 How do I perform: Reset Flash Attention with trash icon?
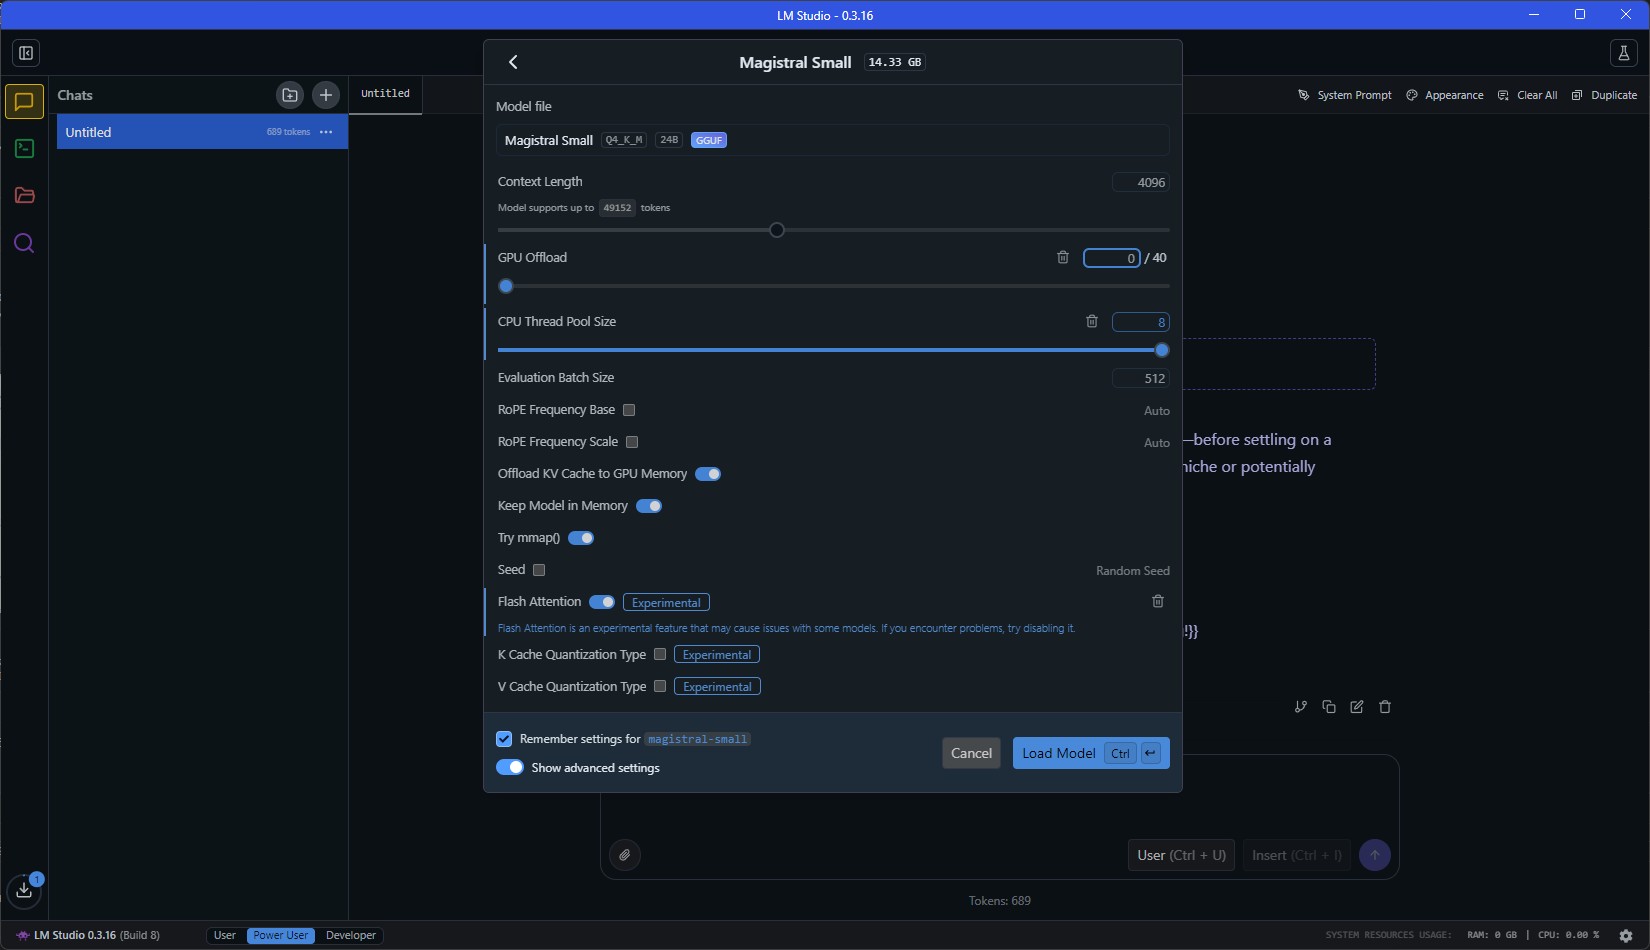click(1158, 602)
